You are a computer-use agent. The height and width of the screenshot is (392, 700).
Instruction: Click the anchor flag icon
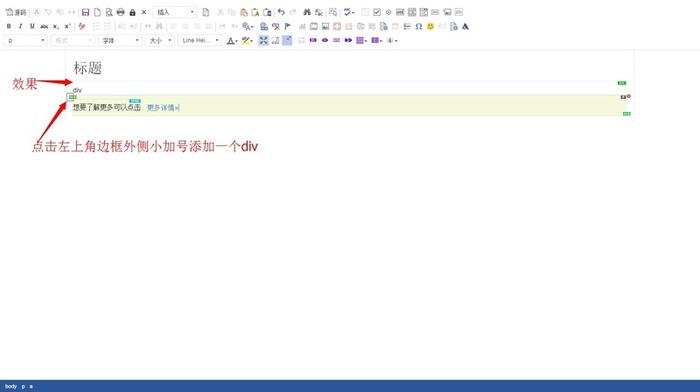click(x=288, y=26)
